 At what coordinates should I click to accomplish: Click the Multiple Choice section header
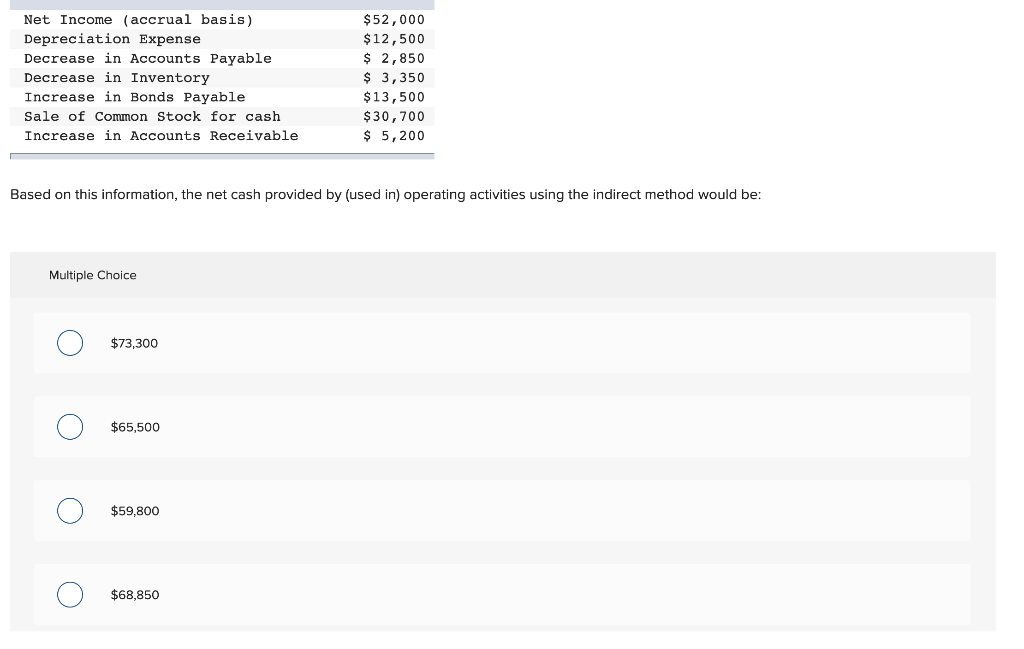pyautogui.click(x=92, y=275)
